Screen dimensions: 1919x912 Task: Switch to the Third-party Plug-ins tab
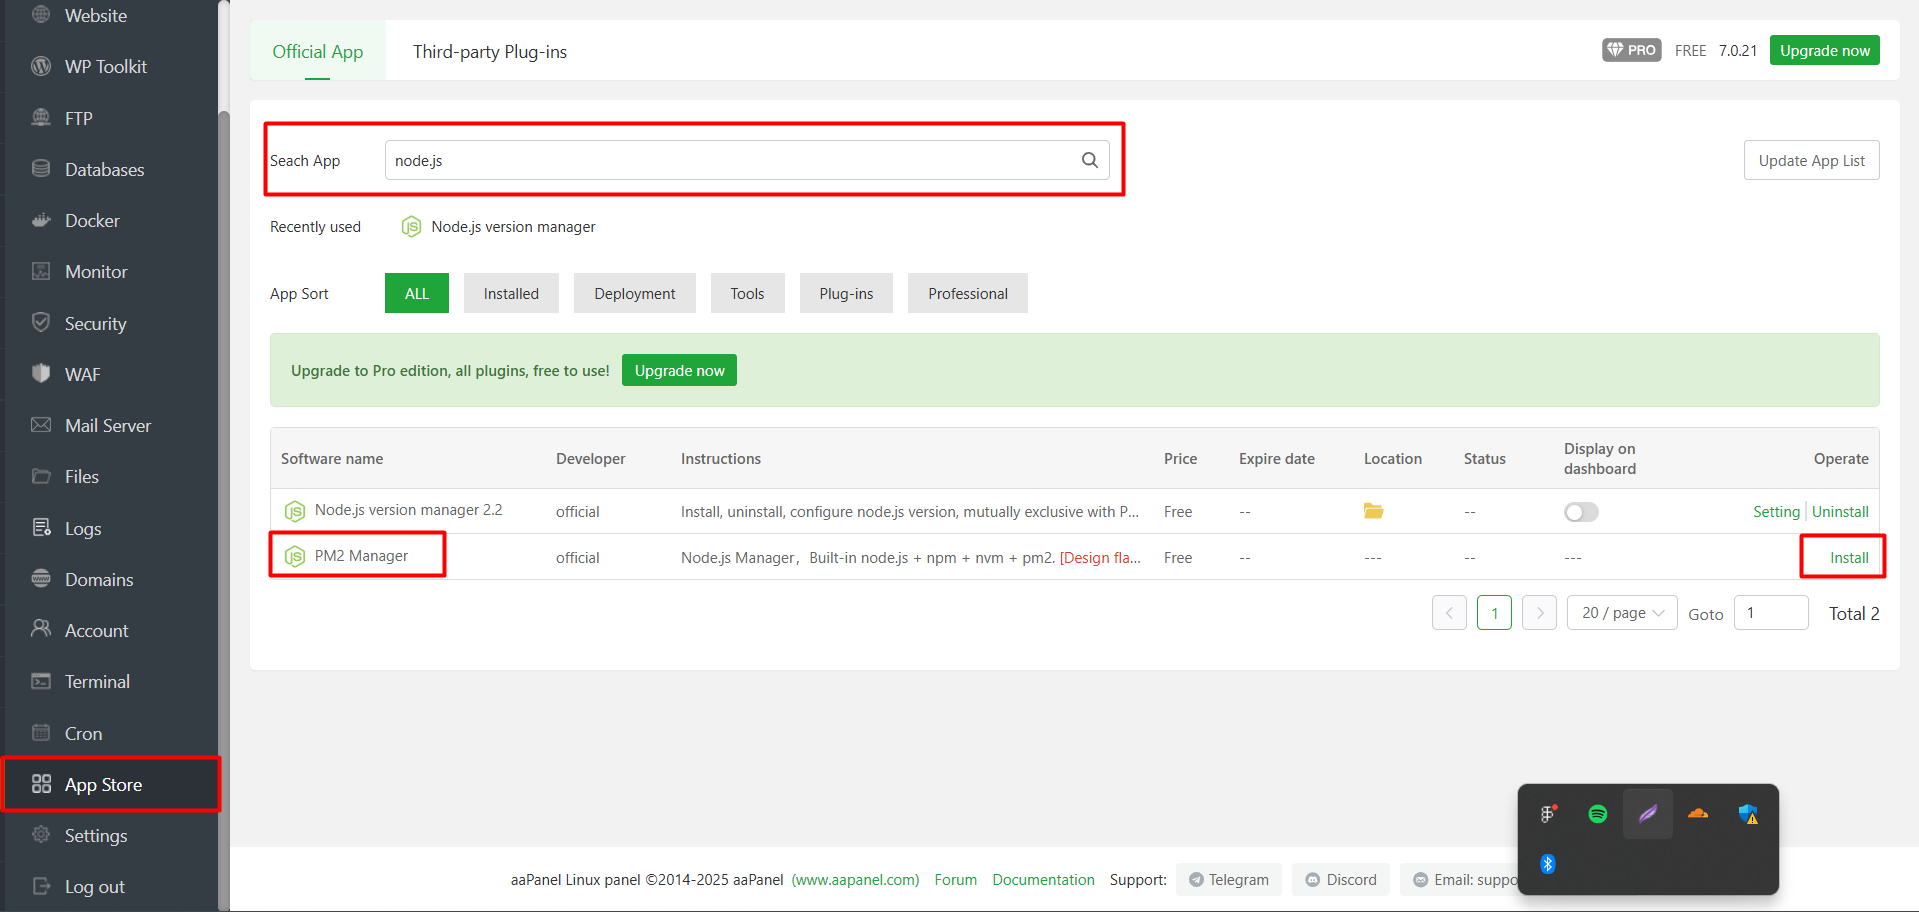click(x=490, y=51)
